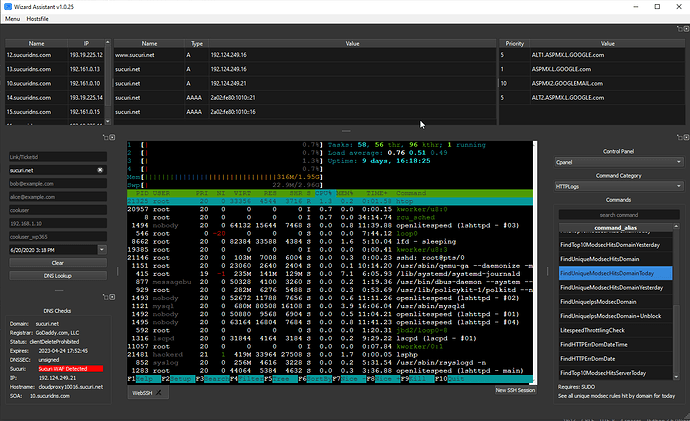Float the DNS records panel at top right
The height and width of the screenshot is (421, 690).
click(679, 29)
